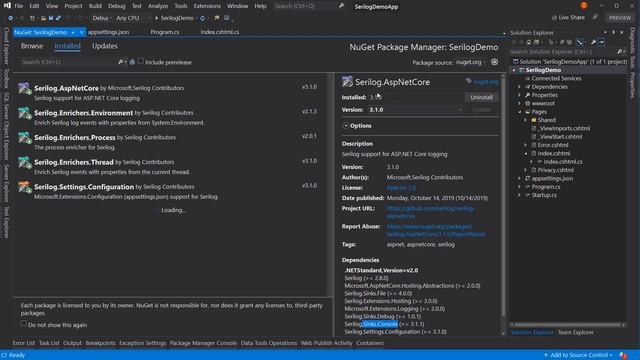Screen dimensions: 640x360
Task: Click the Save All toolbar icon
Action: coord(58,18)
